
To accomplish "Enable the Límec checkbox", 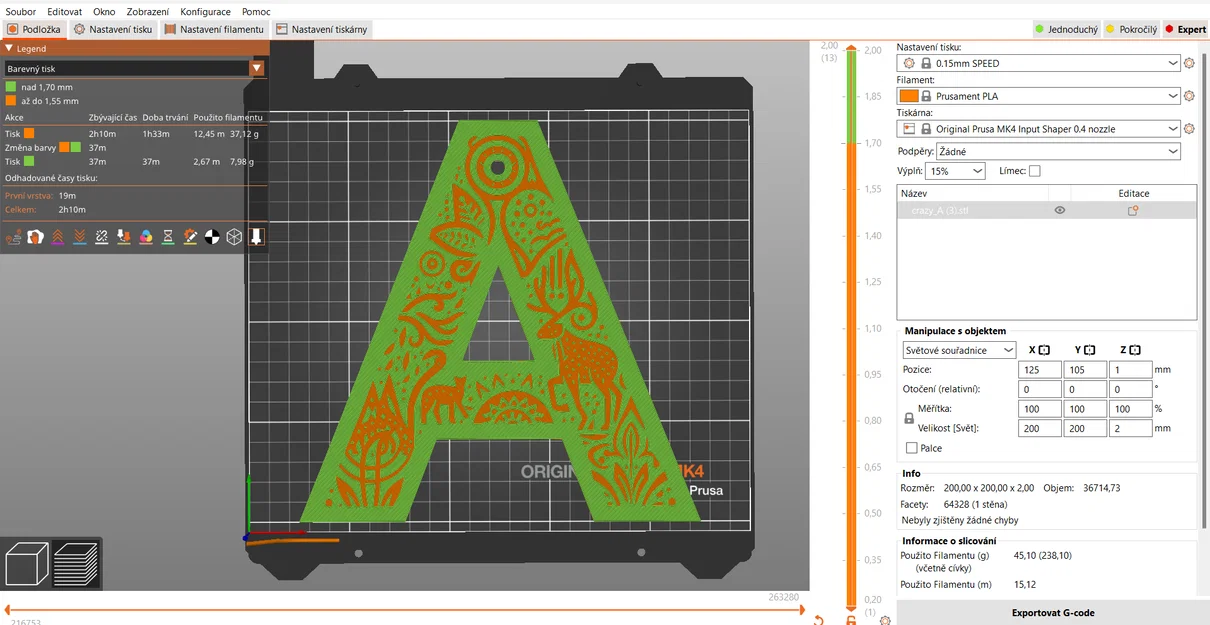I will pyautogui.click(x=1034, y=170).
